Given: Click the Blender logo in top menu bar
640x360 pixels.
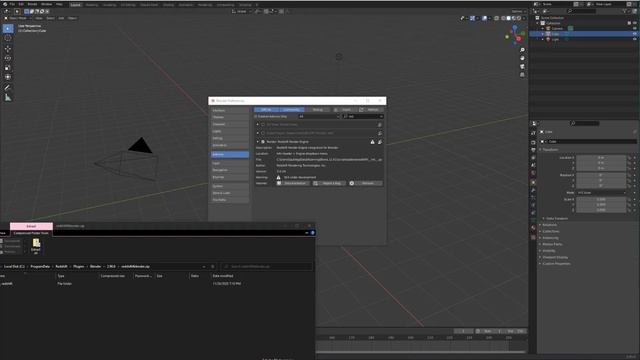Looking at the screenshot, I should pyautogui.click(x=5, y=4).
